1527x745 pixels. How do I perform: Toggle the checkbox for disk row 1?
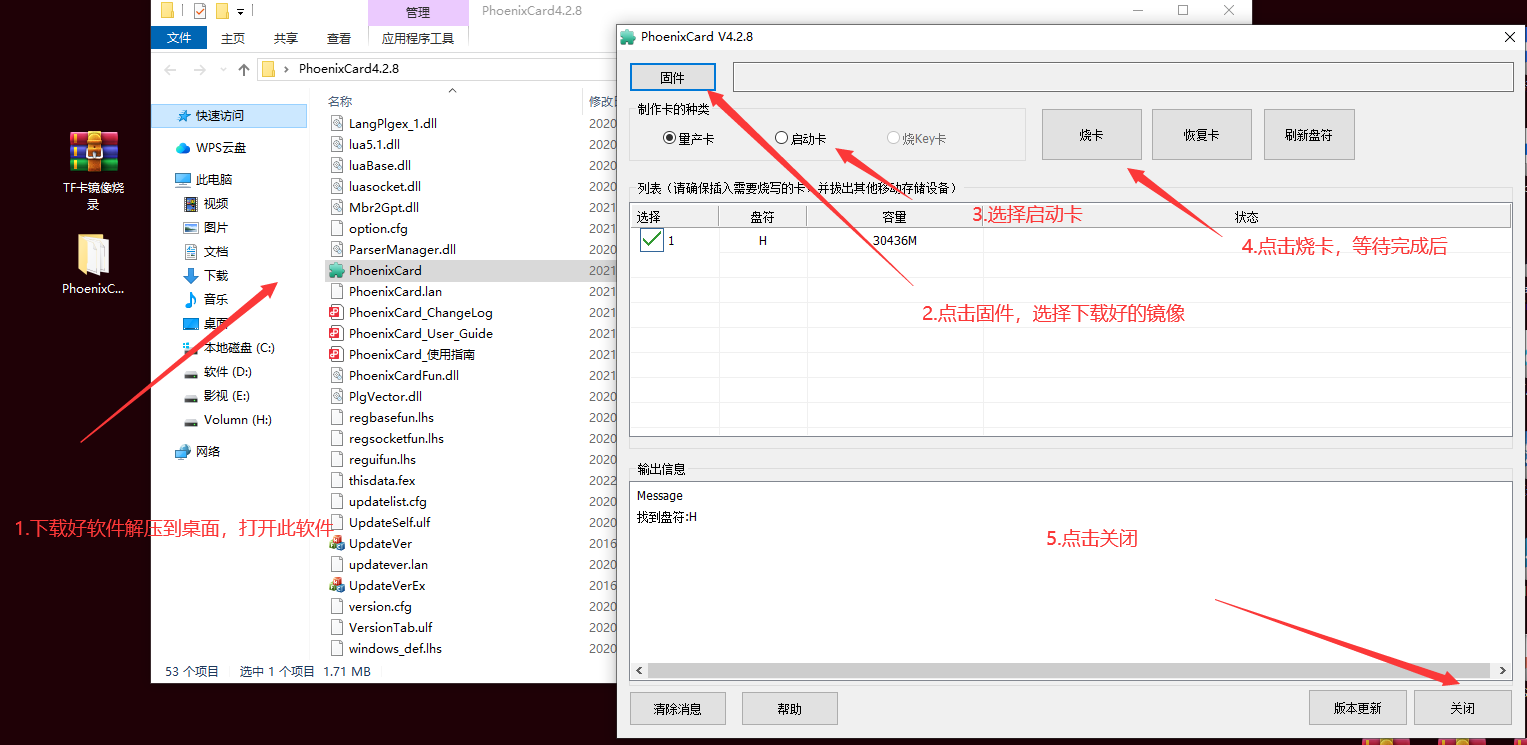tap(652, 240)
